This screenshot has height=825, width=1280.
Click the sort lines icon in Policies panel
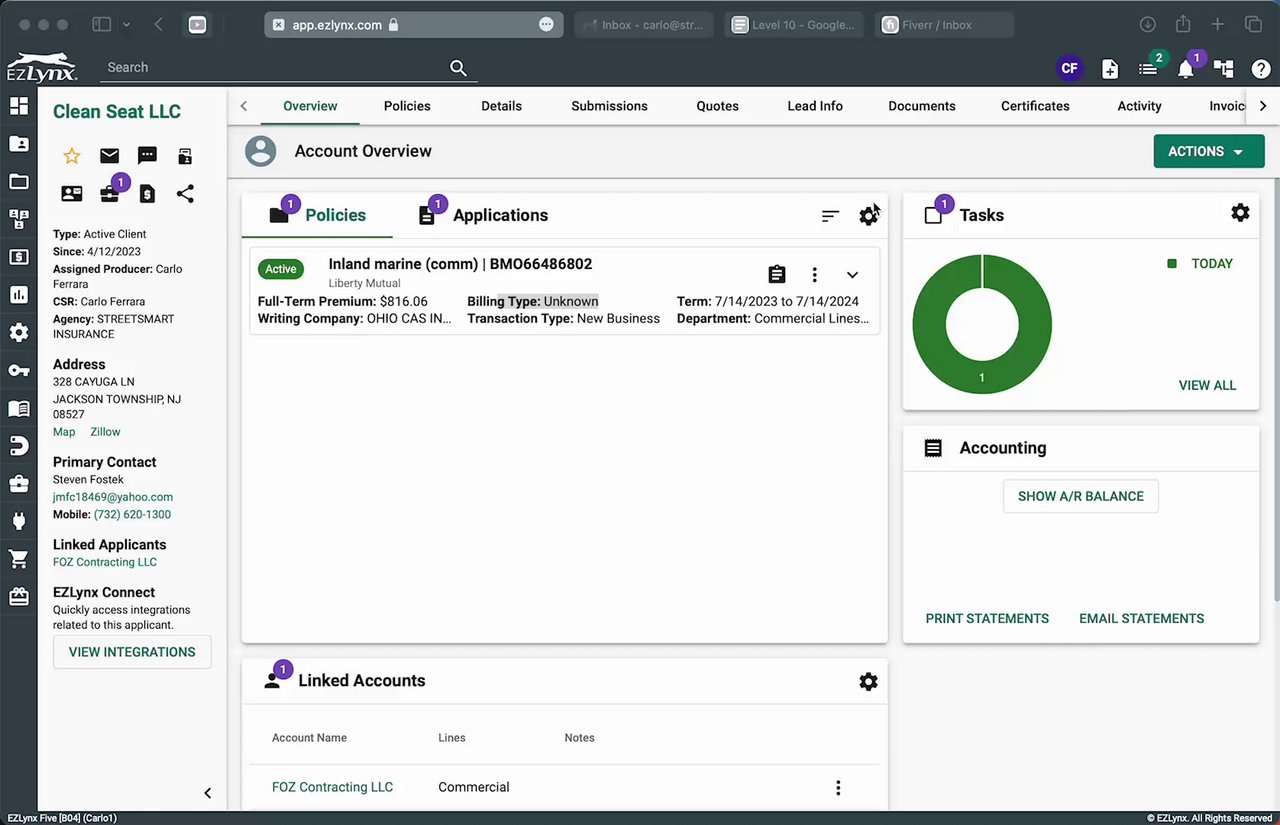pos(830,216)
